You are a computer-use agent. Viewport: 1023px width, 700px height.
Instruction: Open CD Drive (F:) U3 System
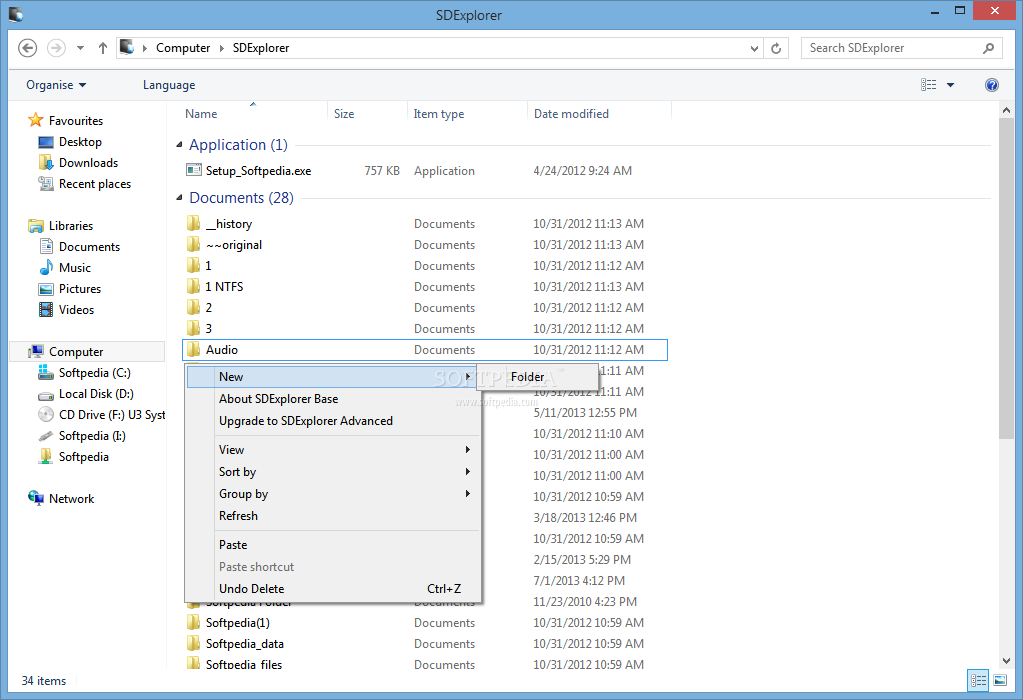tap(101, 415)
